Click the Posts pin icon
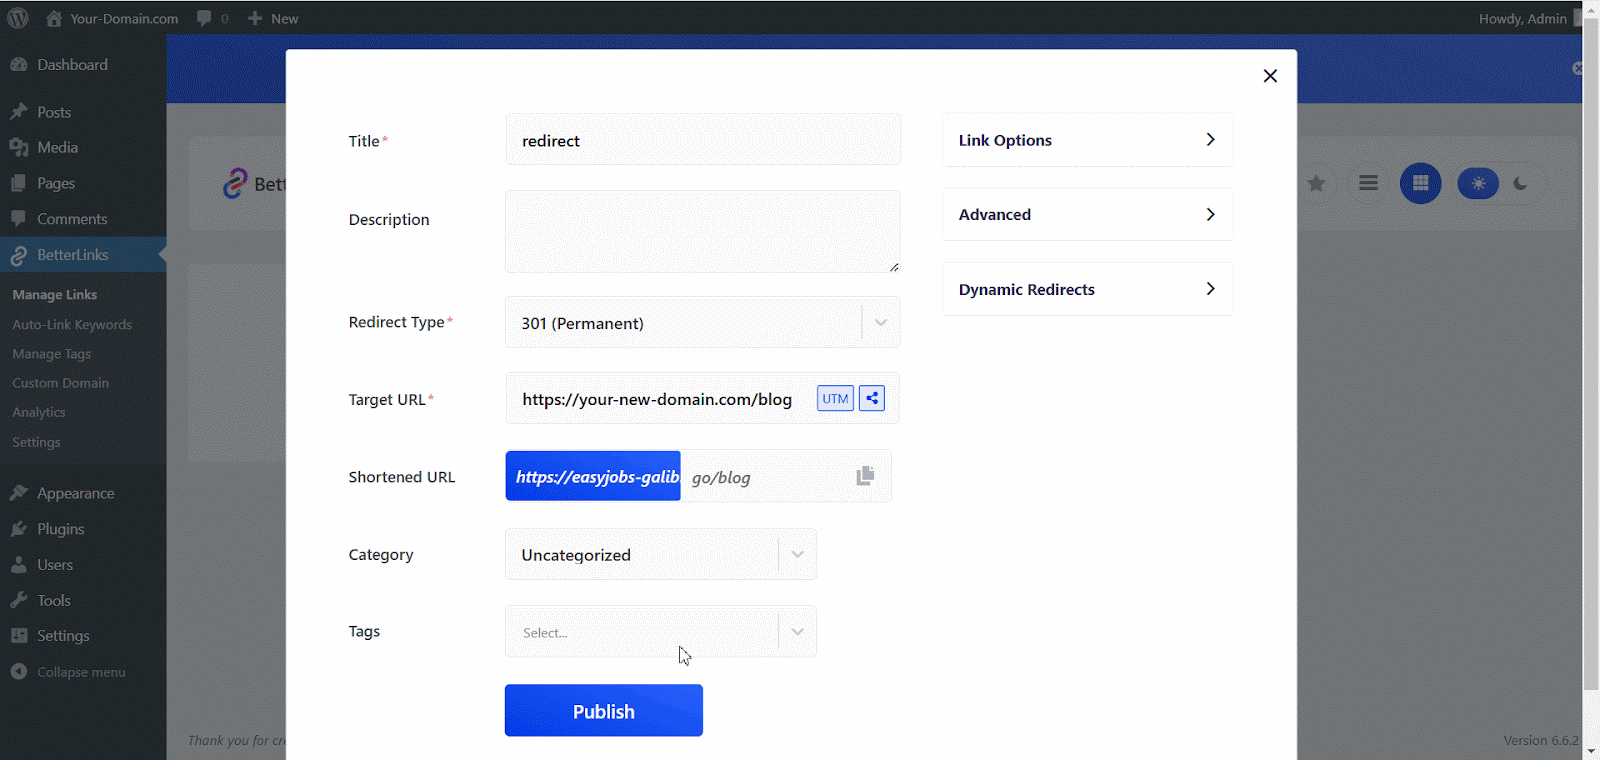 [x=18, y=112]
